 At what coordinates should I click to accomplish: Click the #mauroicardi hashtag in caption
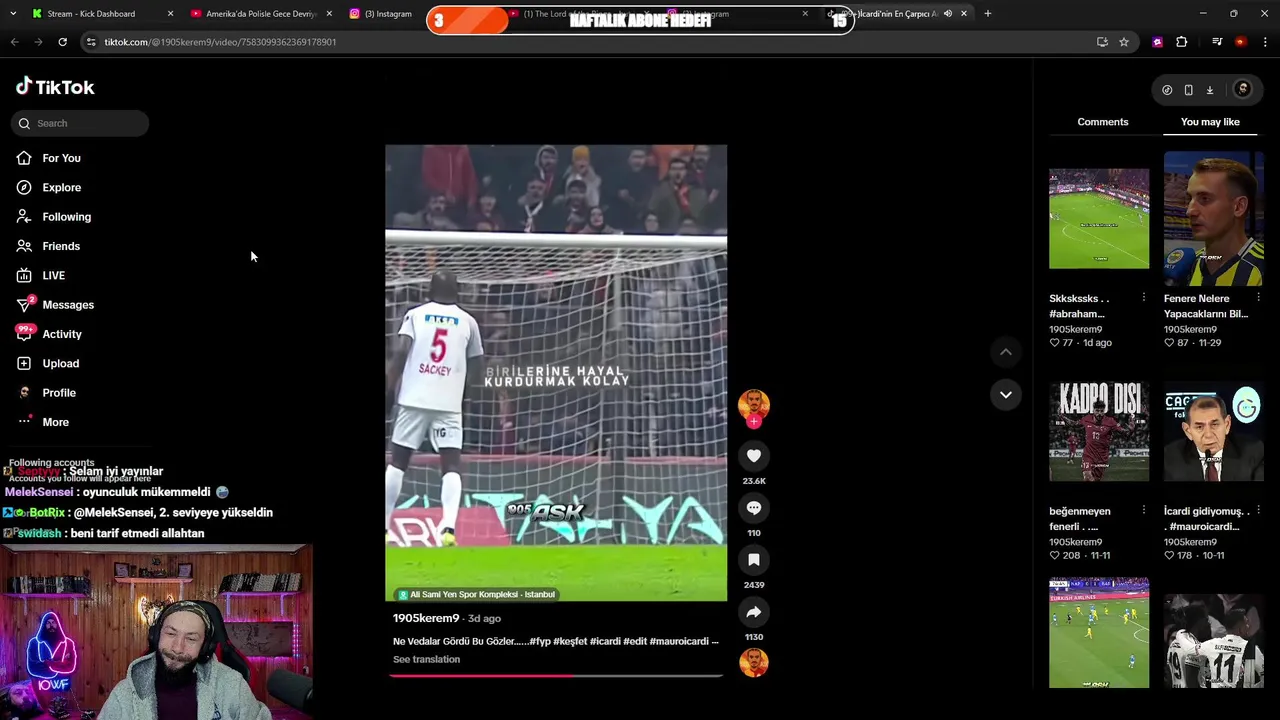(x=679, y=641)
